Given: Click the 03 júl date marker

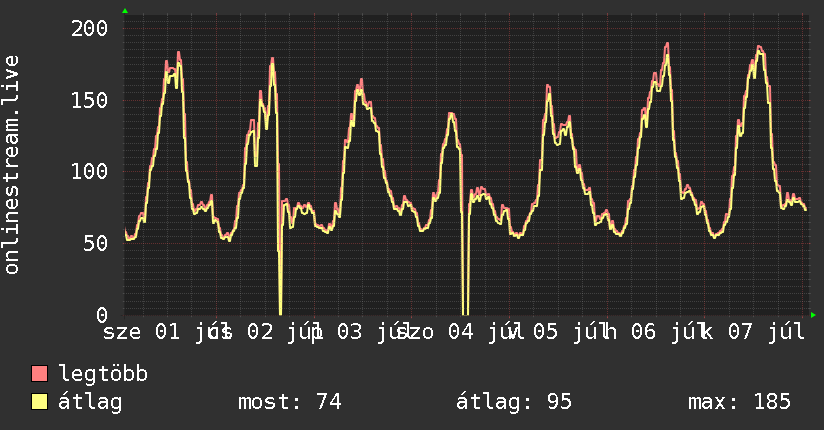Looking at the screenshot, I should [369, 332].
